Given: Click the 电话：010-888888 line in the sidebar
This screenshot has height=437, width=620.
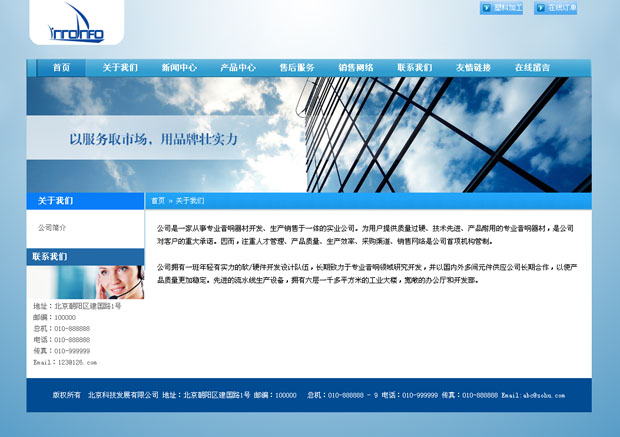Looking at the screenshot, I should point(62,340).
